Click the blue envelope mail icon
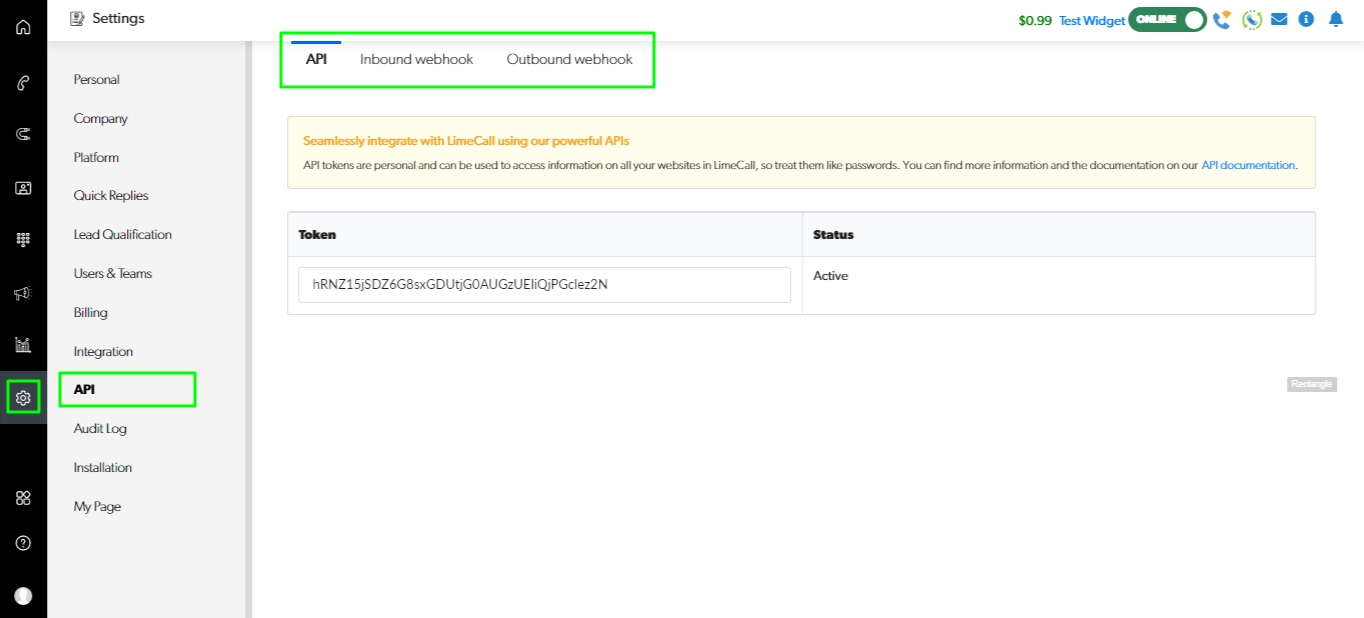 click(1279, 19)
